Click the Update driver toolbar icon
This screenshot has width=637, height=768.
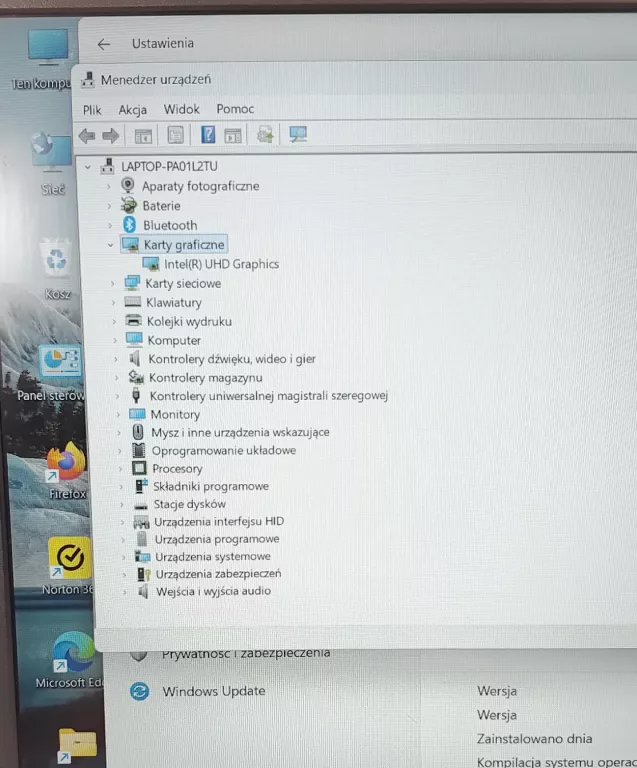pyautogui.click(x=265, y=135)
